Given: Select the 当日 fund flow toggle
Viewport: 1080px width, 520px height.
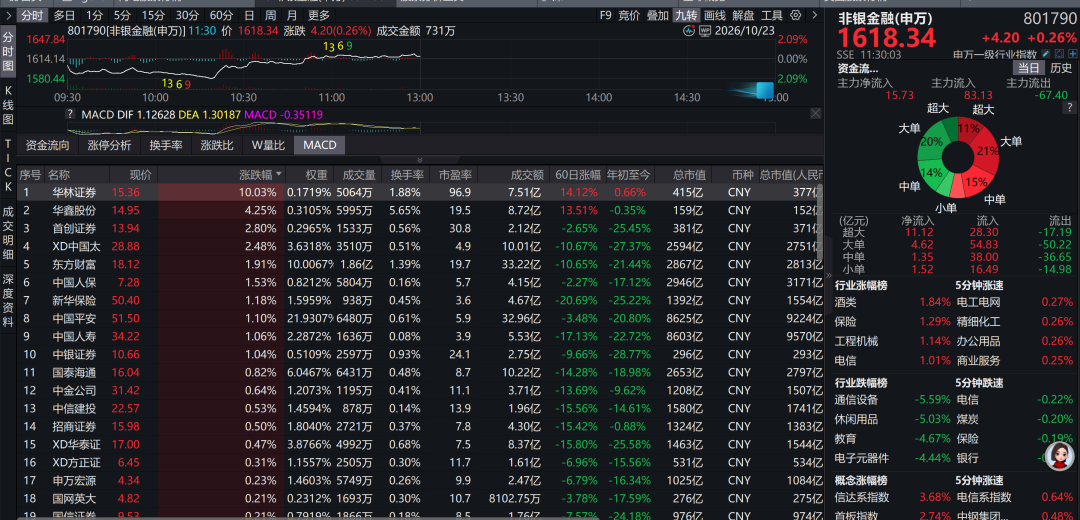Looking at the screenshot, I should pos(1028,67).
